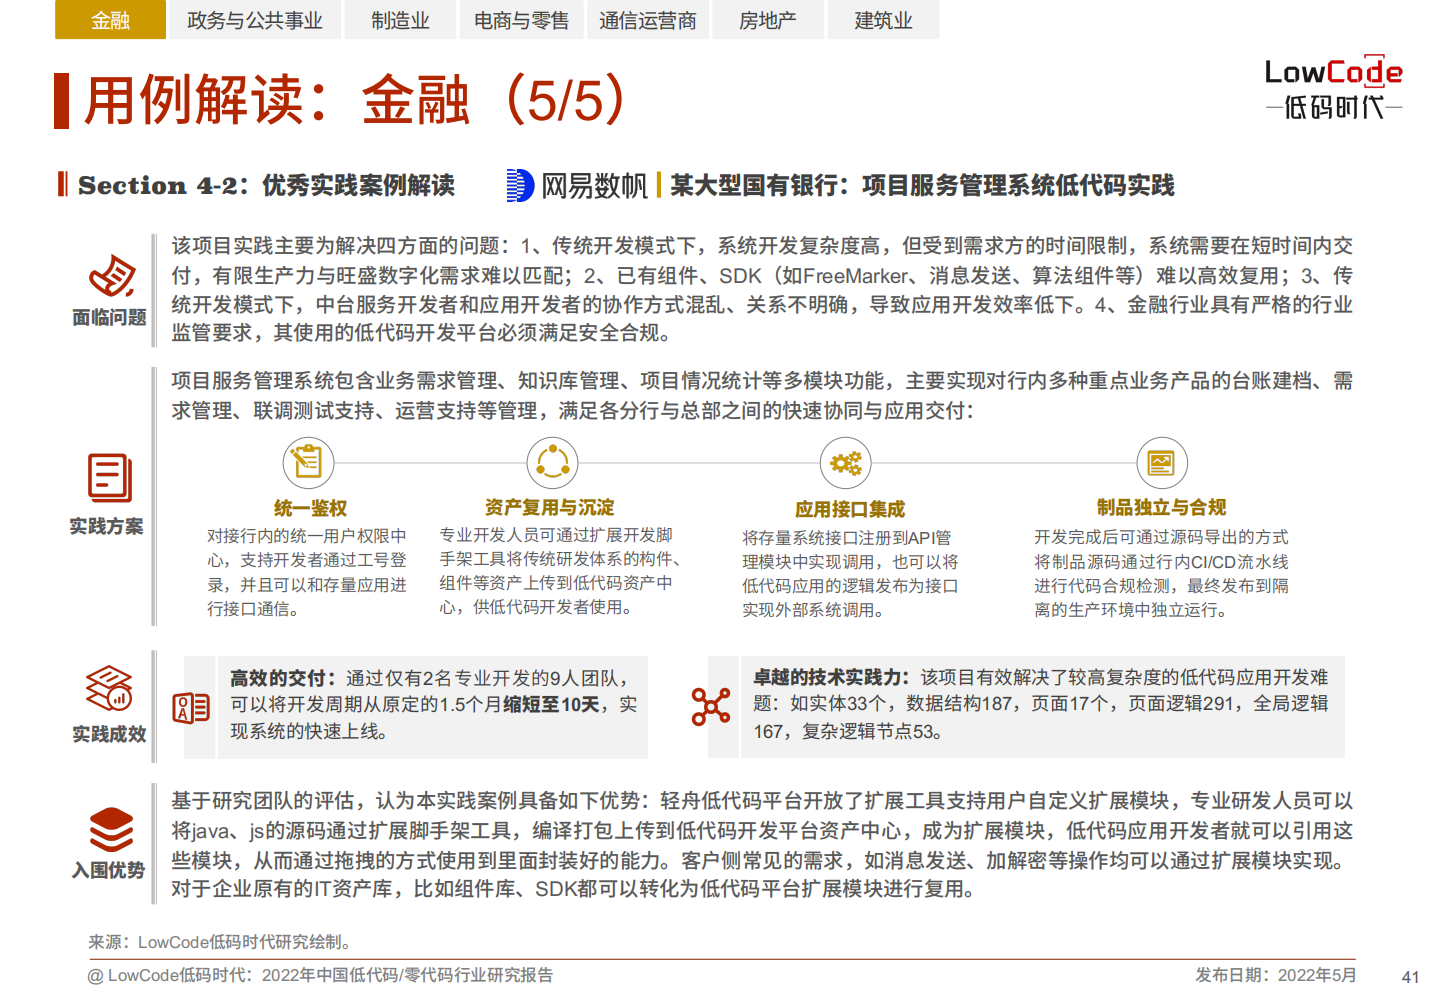Click the 制品独立与合规 heading
The width and height of the screenshot is (1444, 1000).
pyautogui.click(x=1161, y=508)
